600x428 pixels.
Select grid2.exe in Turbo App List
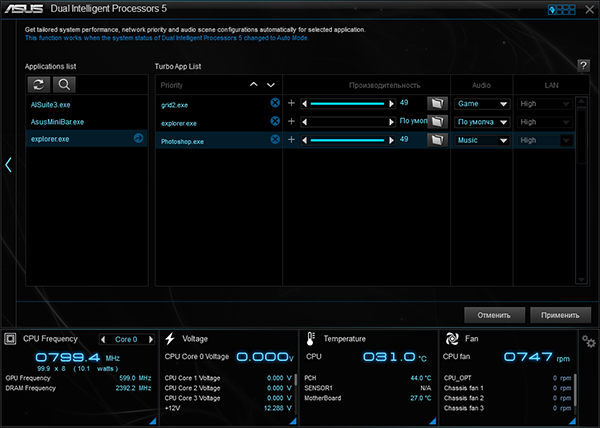174,105
